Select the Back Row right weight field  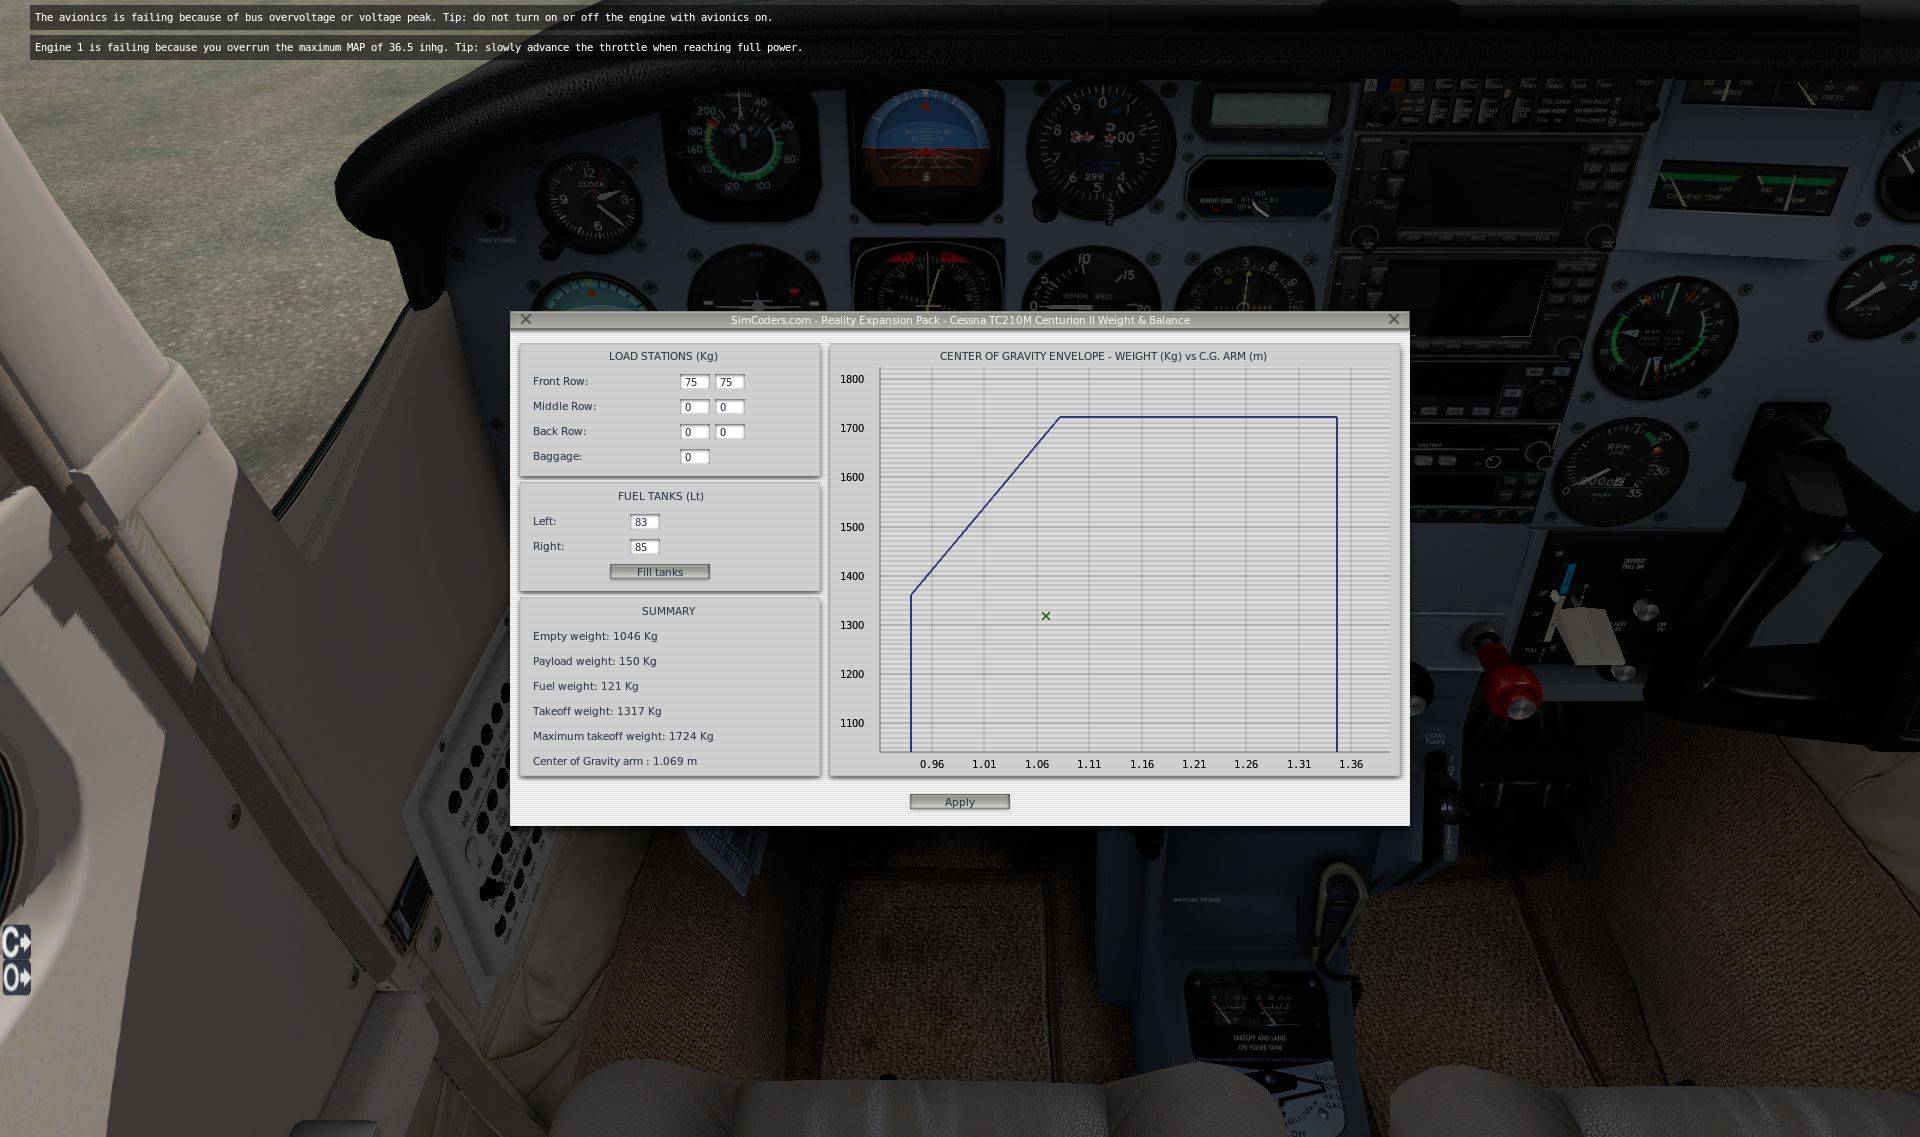[729, 432]
